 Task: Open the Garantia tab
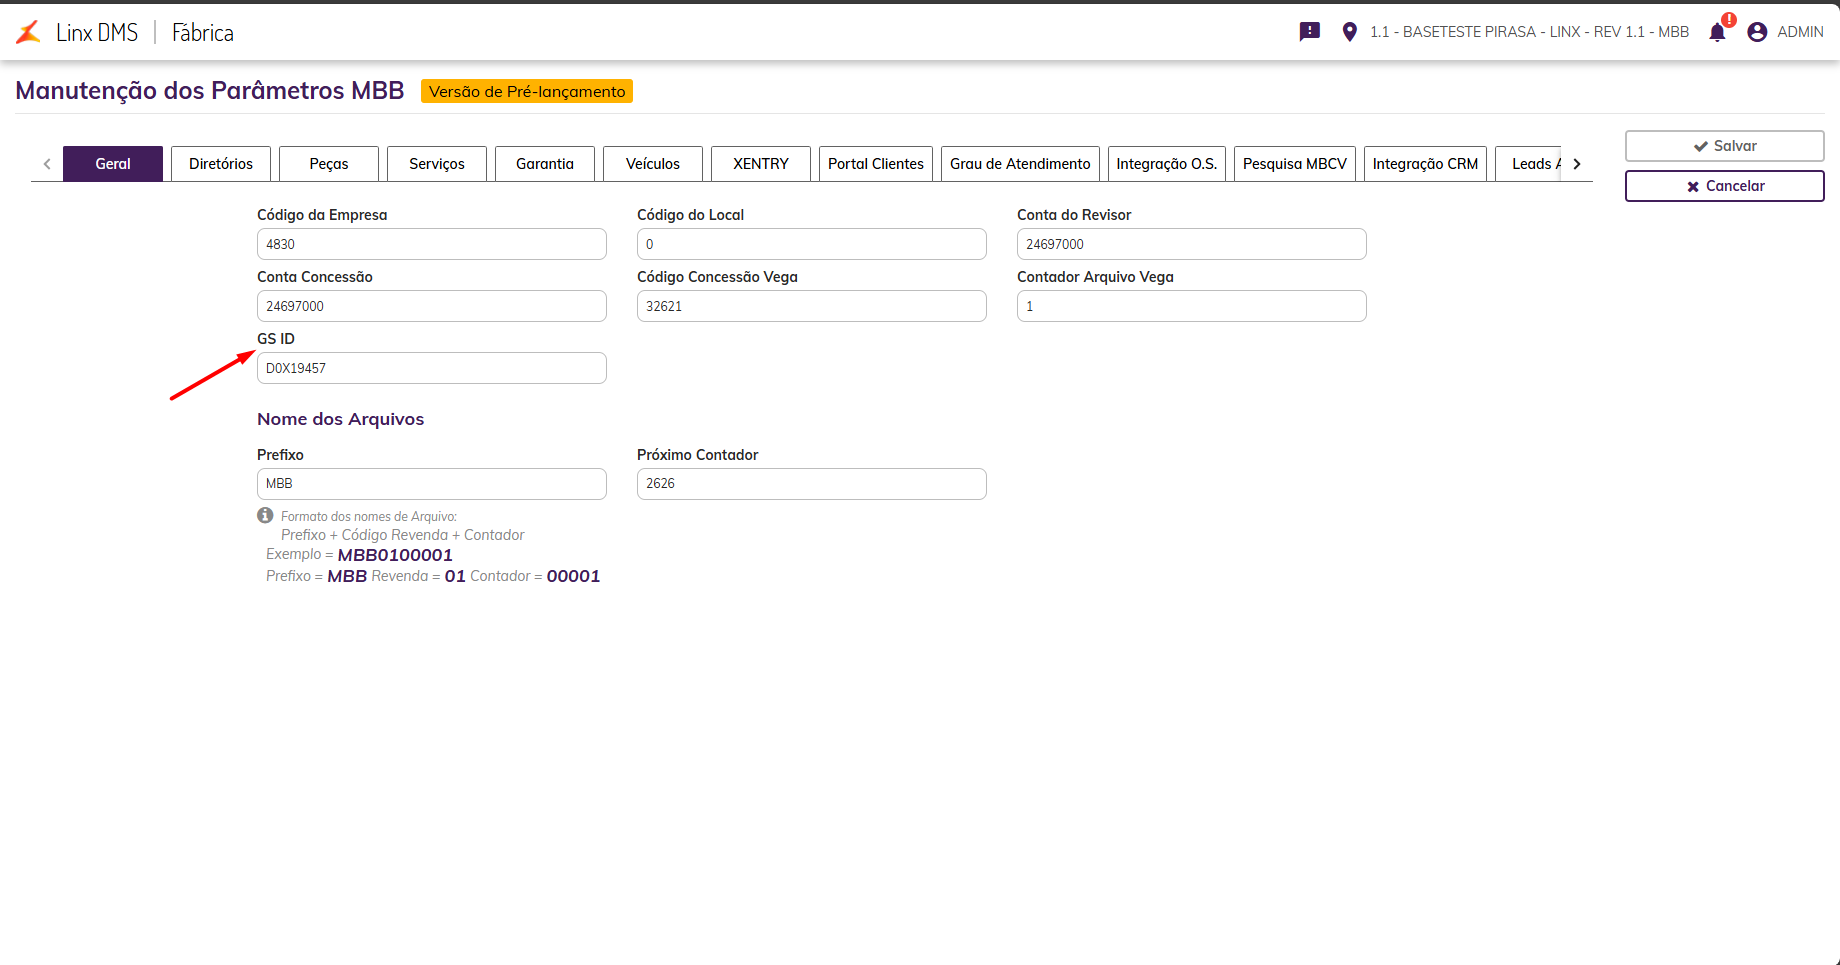click(x=545, y=164)
